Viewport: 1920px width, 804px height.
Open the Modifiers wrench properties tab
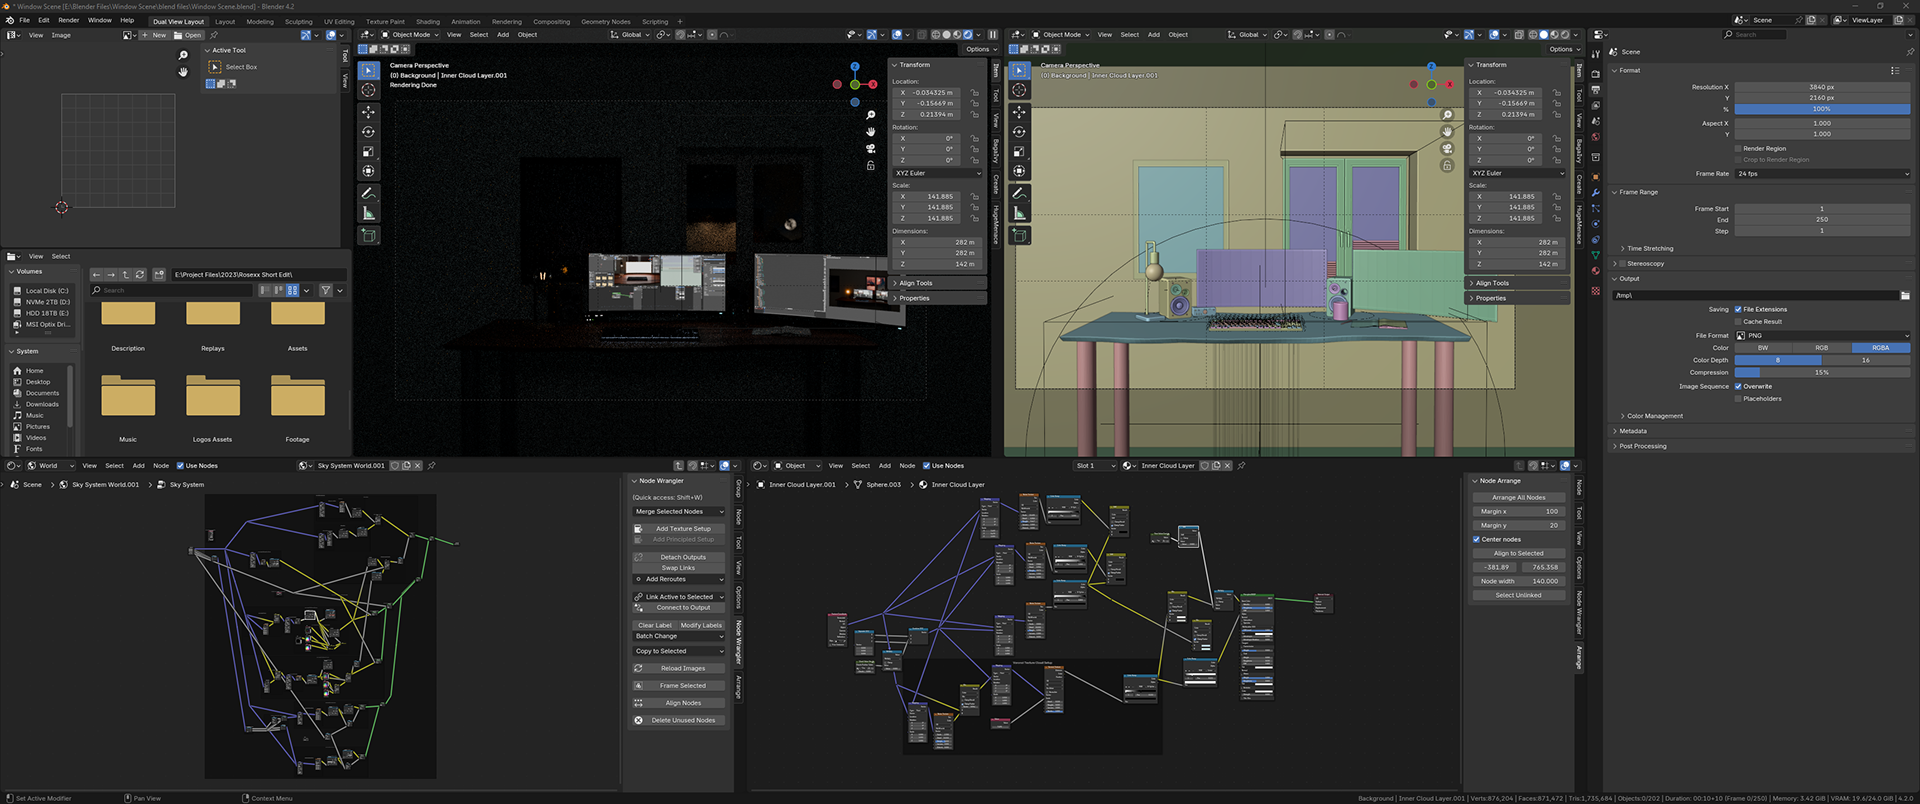tap(1595, 192)
